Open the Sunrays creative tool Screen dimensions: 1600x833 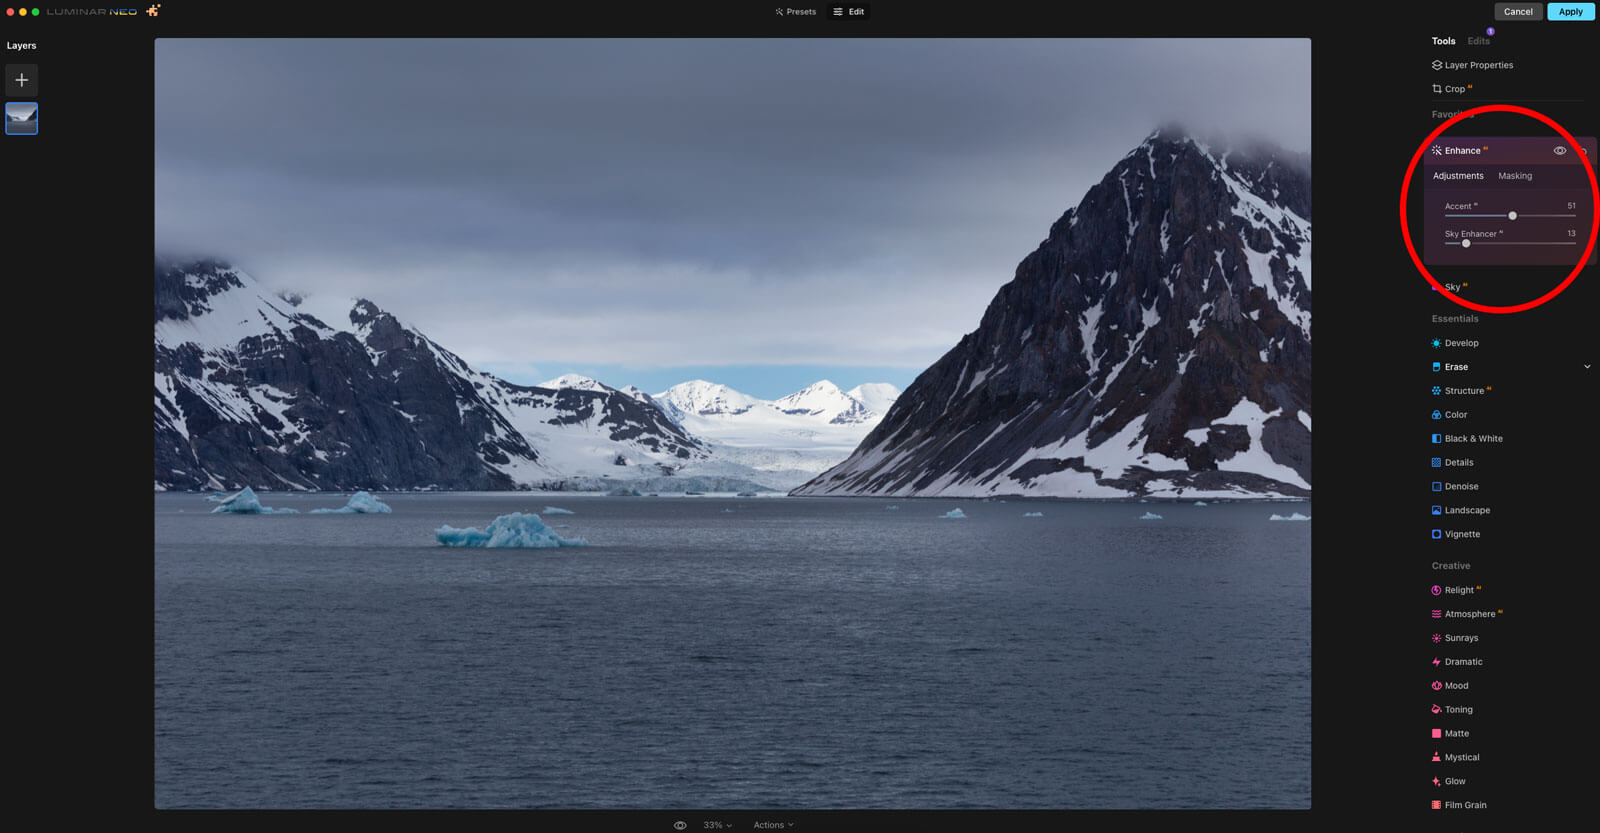click(x=1461, y=638)
